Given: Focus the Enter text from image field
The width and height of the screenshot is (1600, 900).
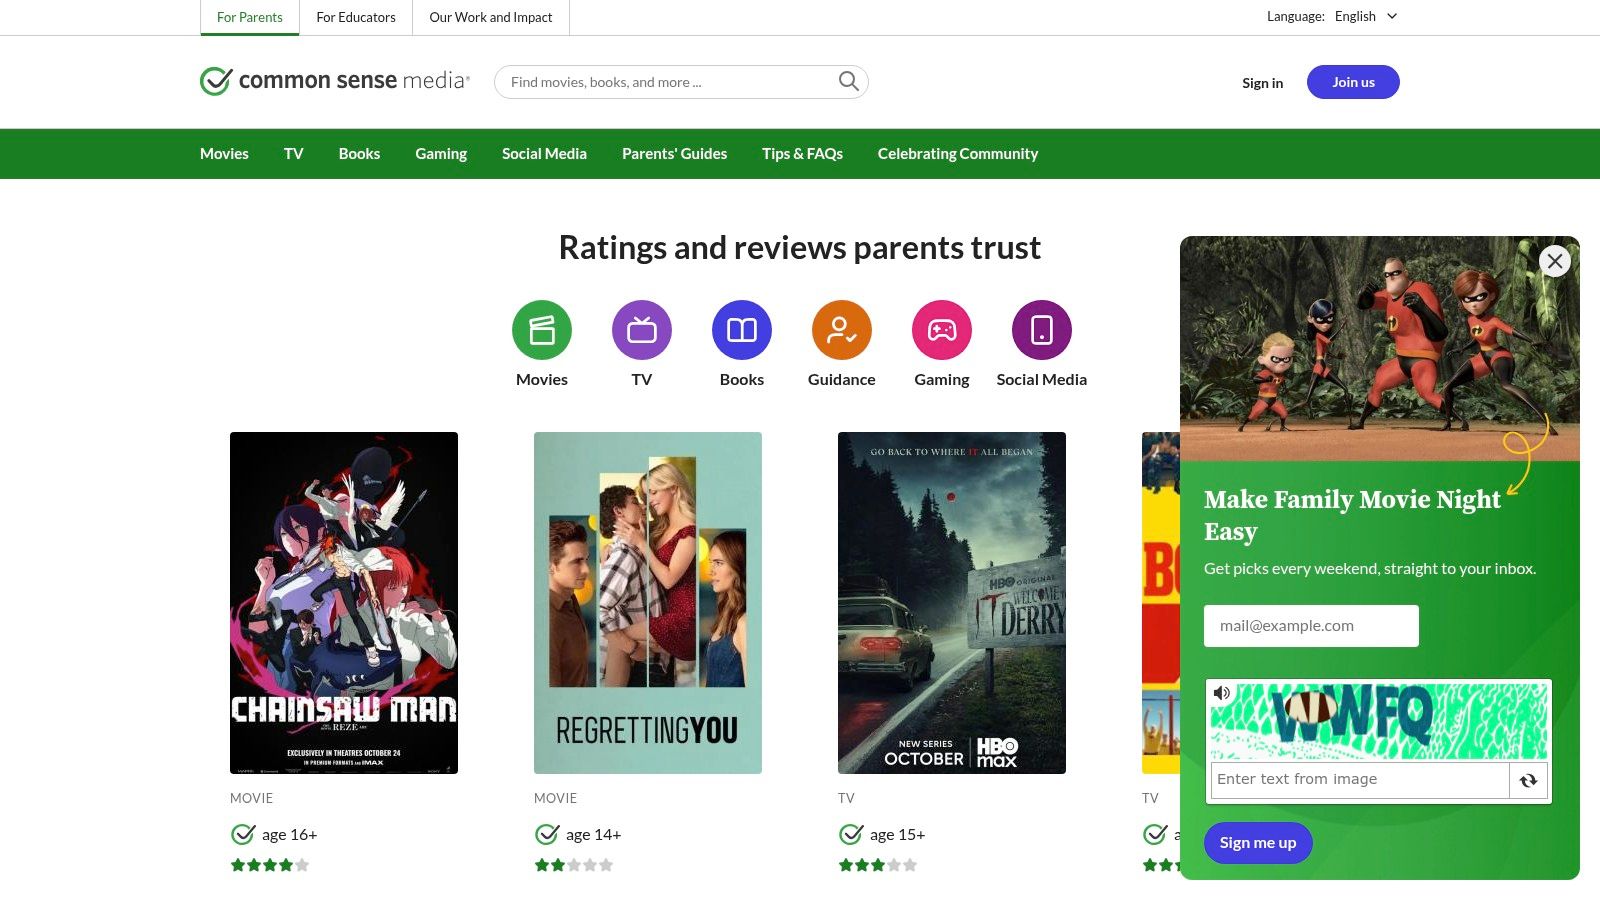Looking at the screenshot, I should point(1360,780).
